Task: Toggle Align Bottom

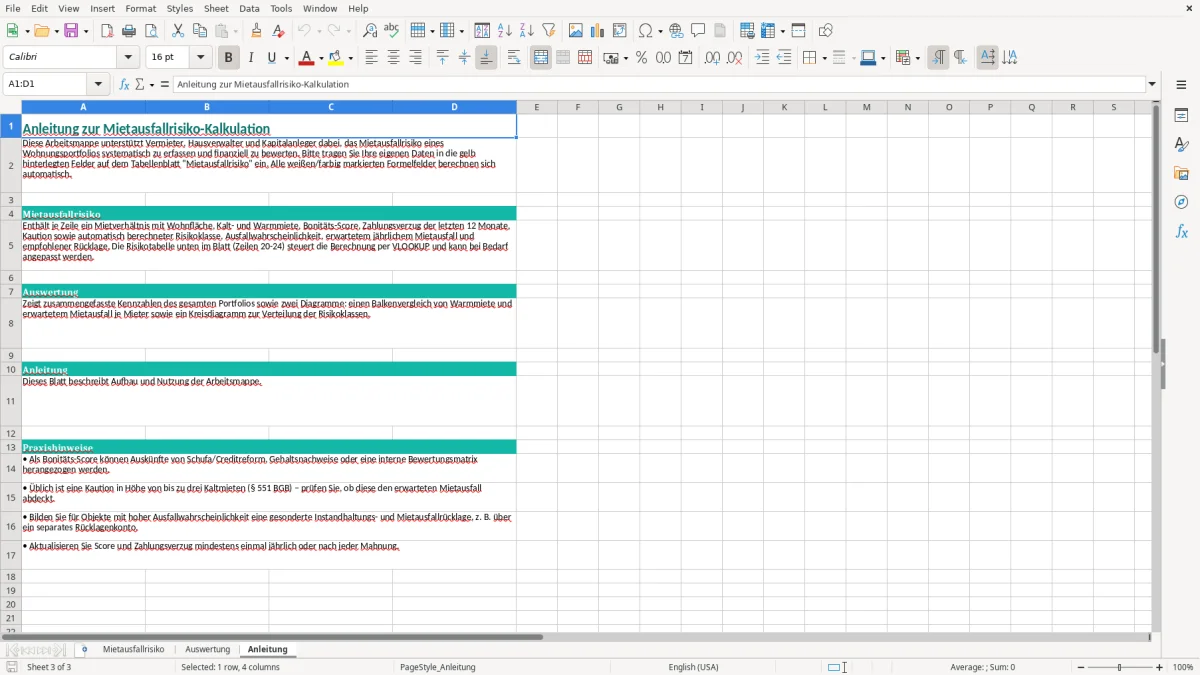Action: [x=486, y=58]
